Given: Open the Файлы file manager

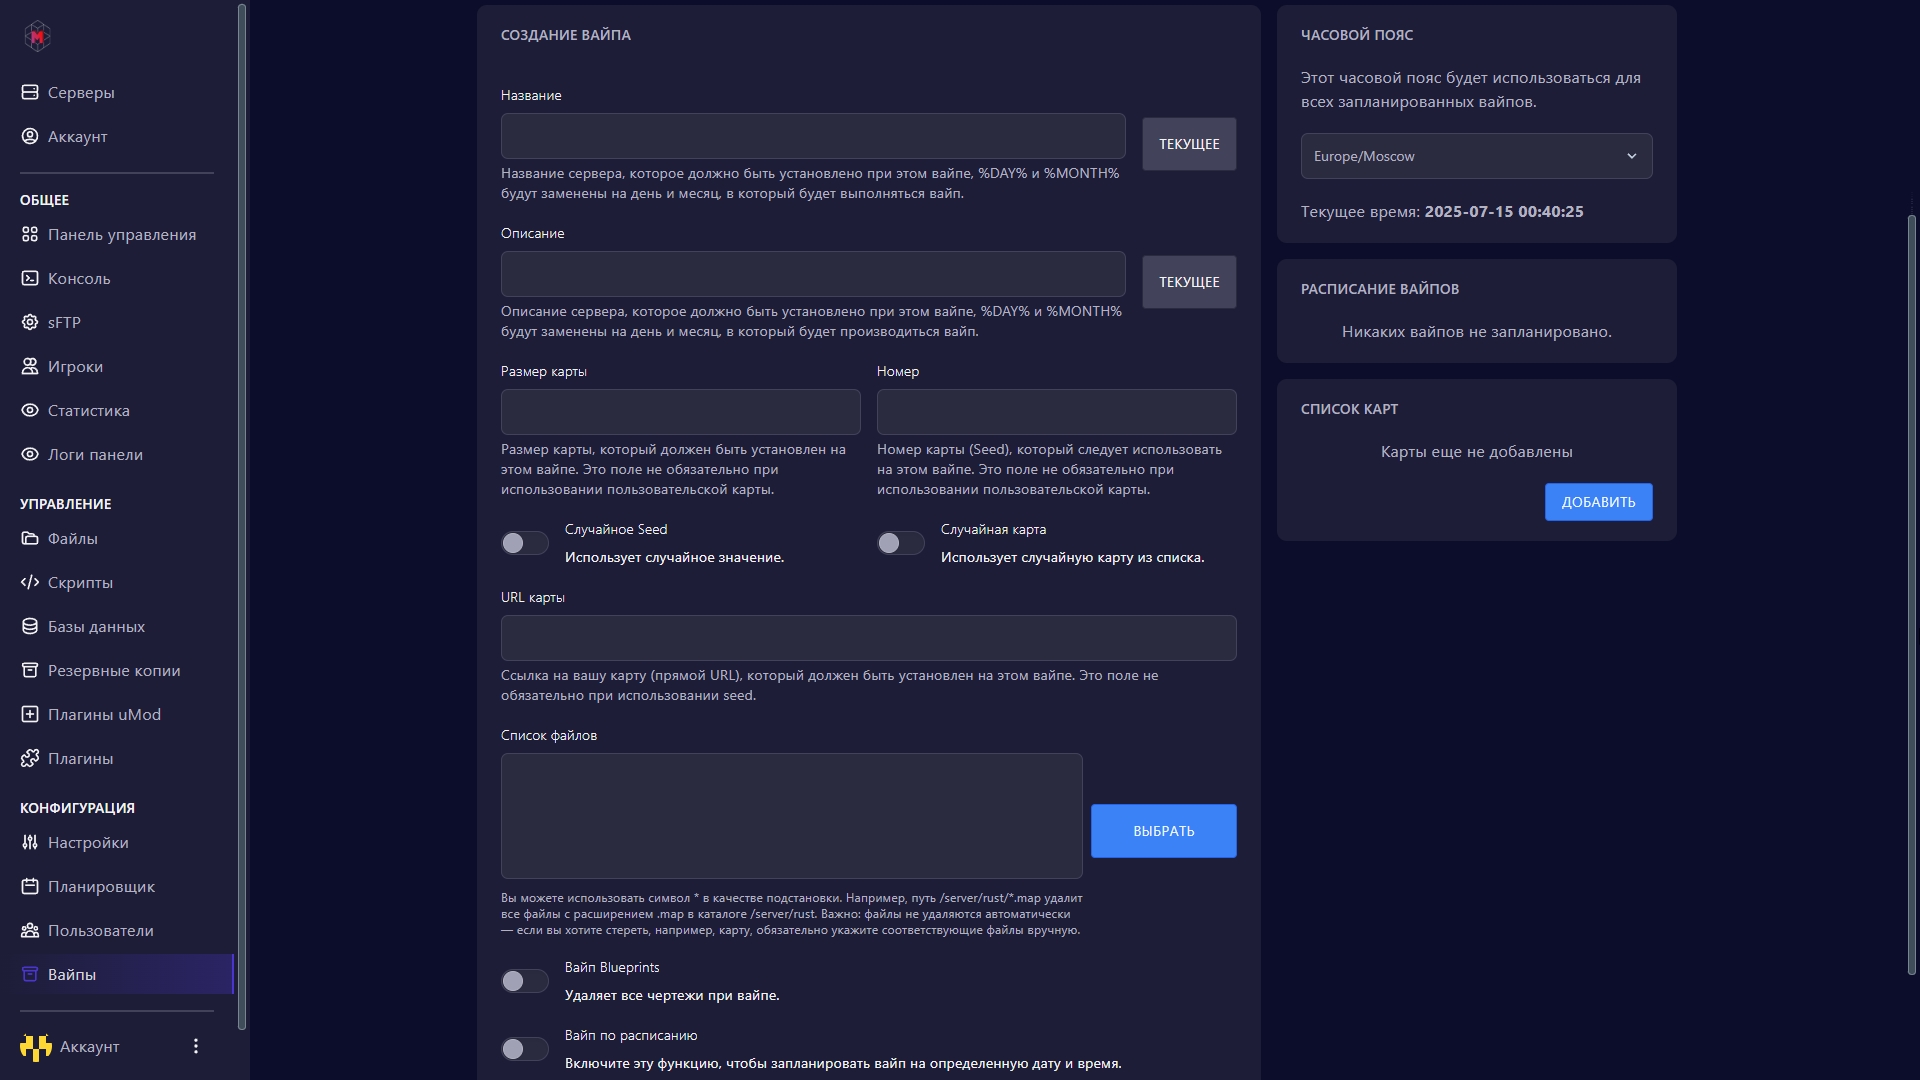Looking at the screenshot, I should pos(72,538).
